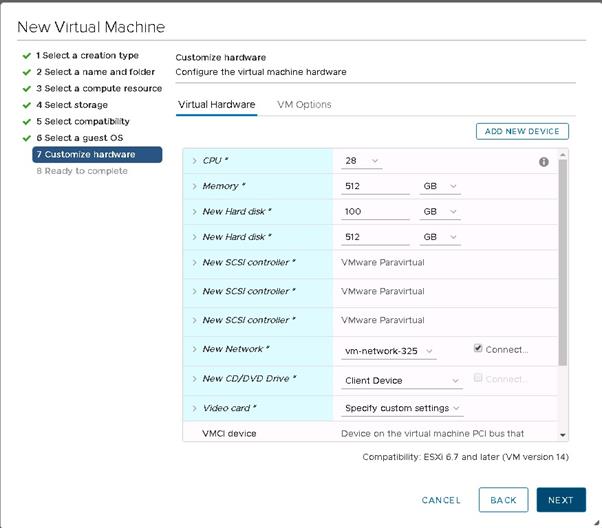The height and width of the screenshot is (528, 602).
Task: Expand the third New SCSI controller row
Action: tap(194, 320)
